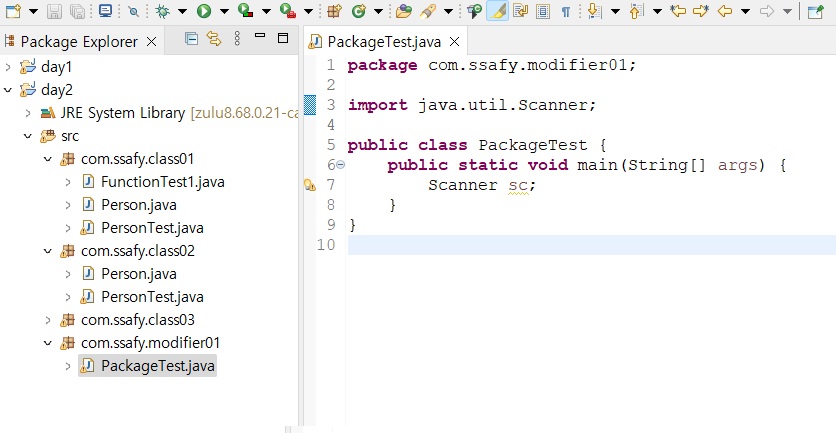This screenshot has width=836, height=433.
Task: Click New Java Package icon
Action: tap(334, 11)
